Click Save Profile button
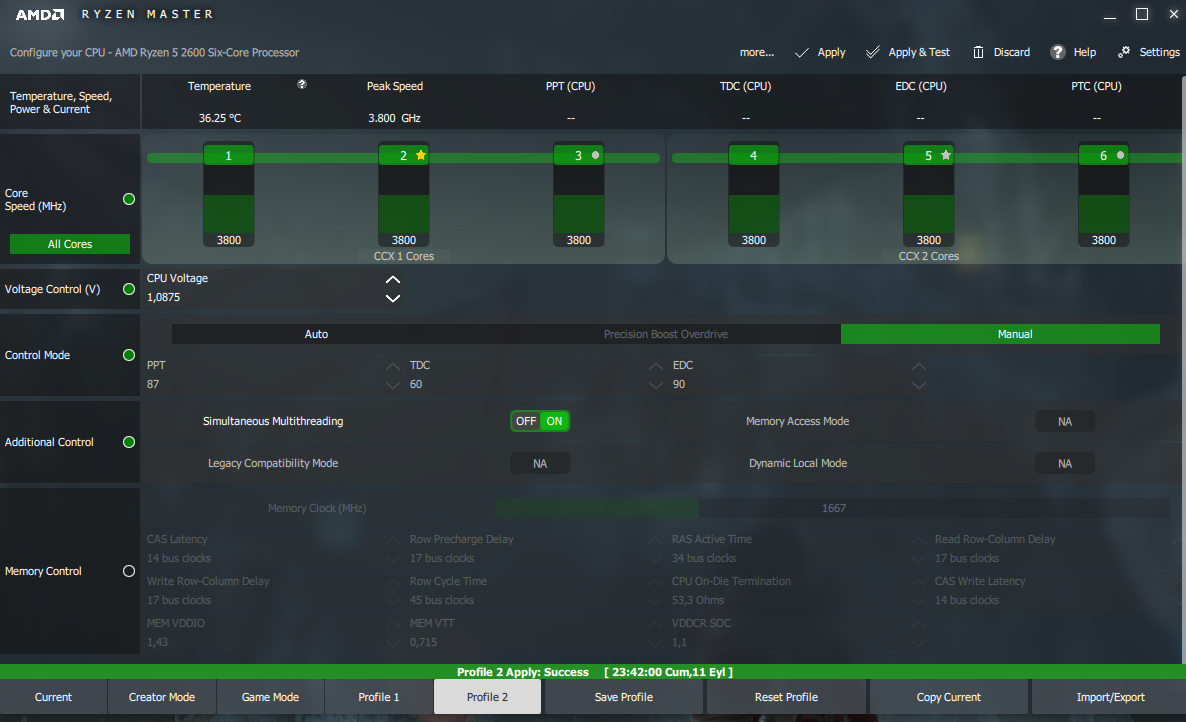 tap(624, 697)
